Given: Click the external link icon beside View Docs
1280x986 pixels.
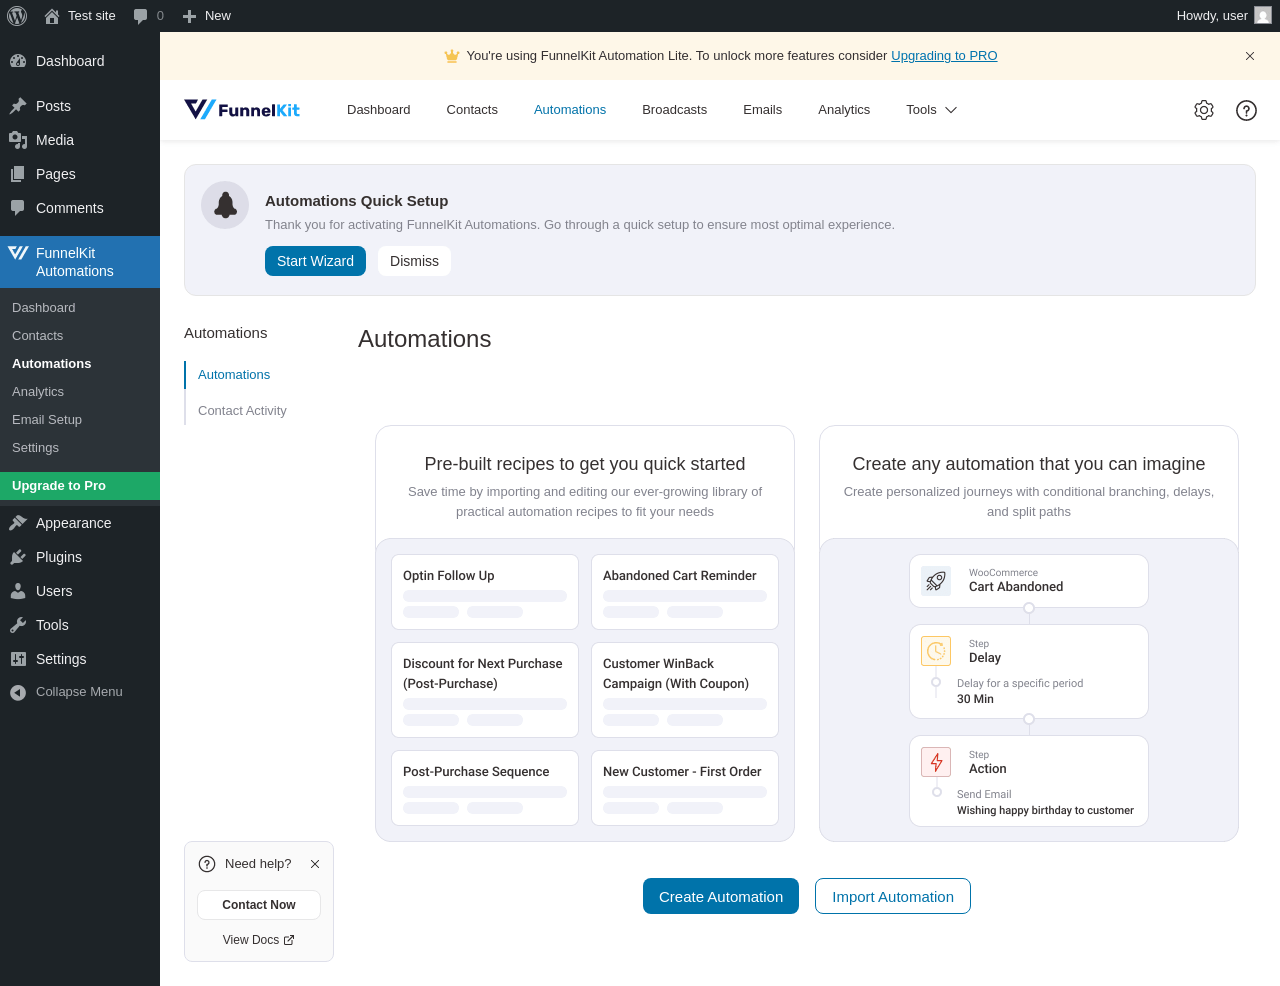Looking at the screenshot, I should pyautogui.click(x=289, y=940).
